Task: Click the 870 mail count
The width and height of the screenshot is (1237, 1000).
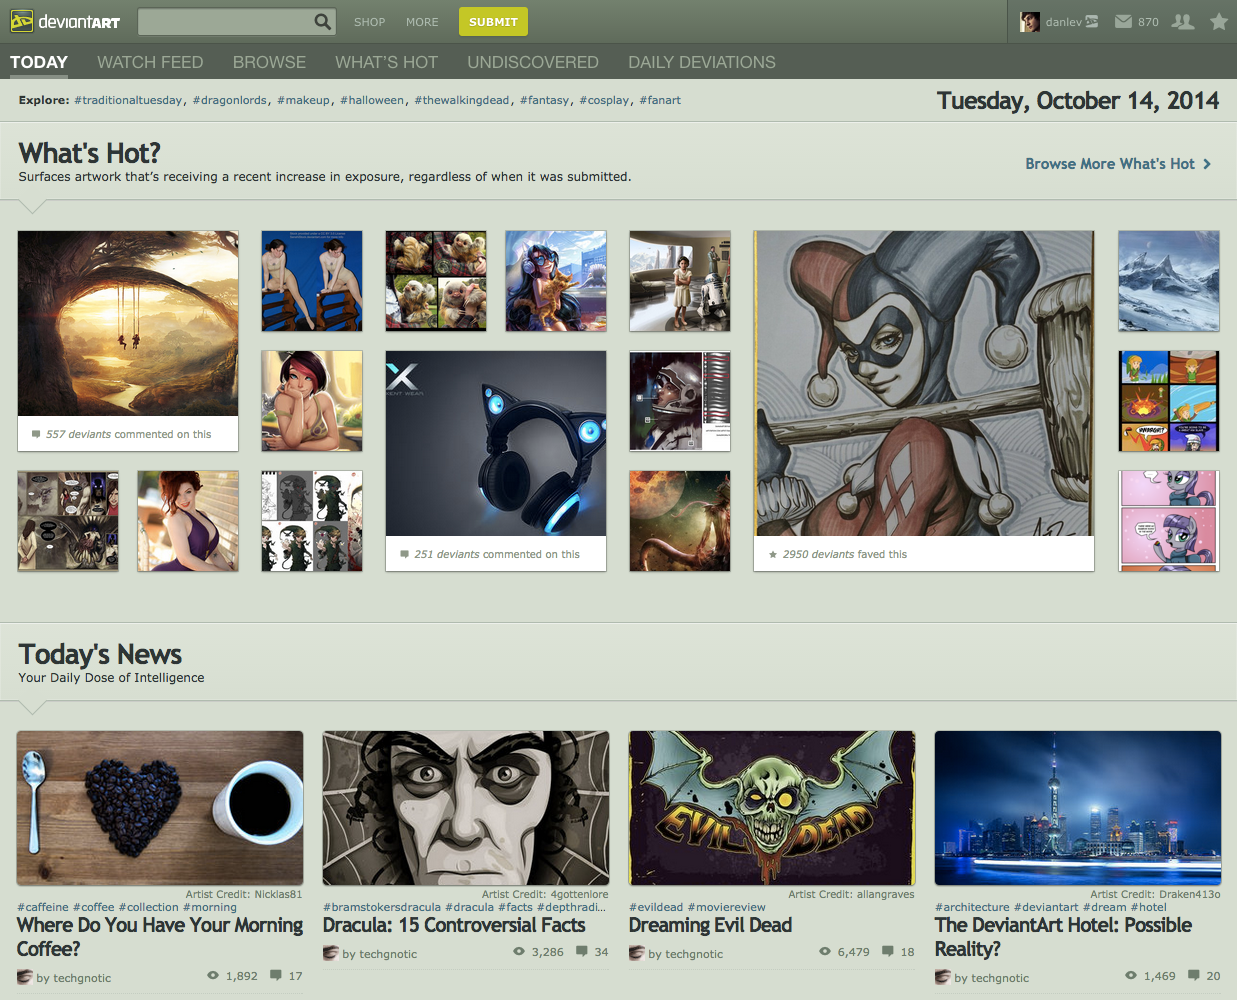Action: point(1148,22)
